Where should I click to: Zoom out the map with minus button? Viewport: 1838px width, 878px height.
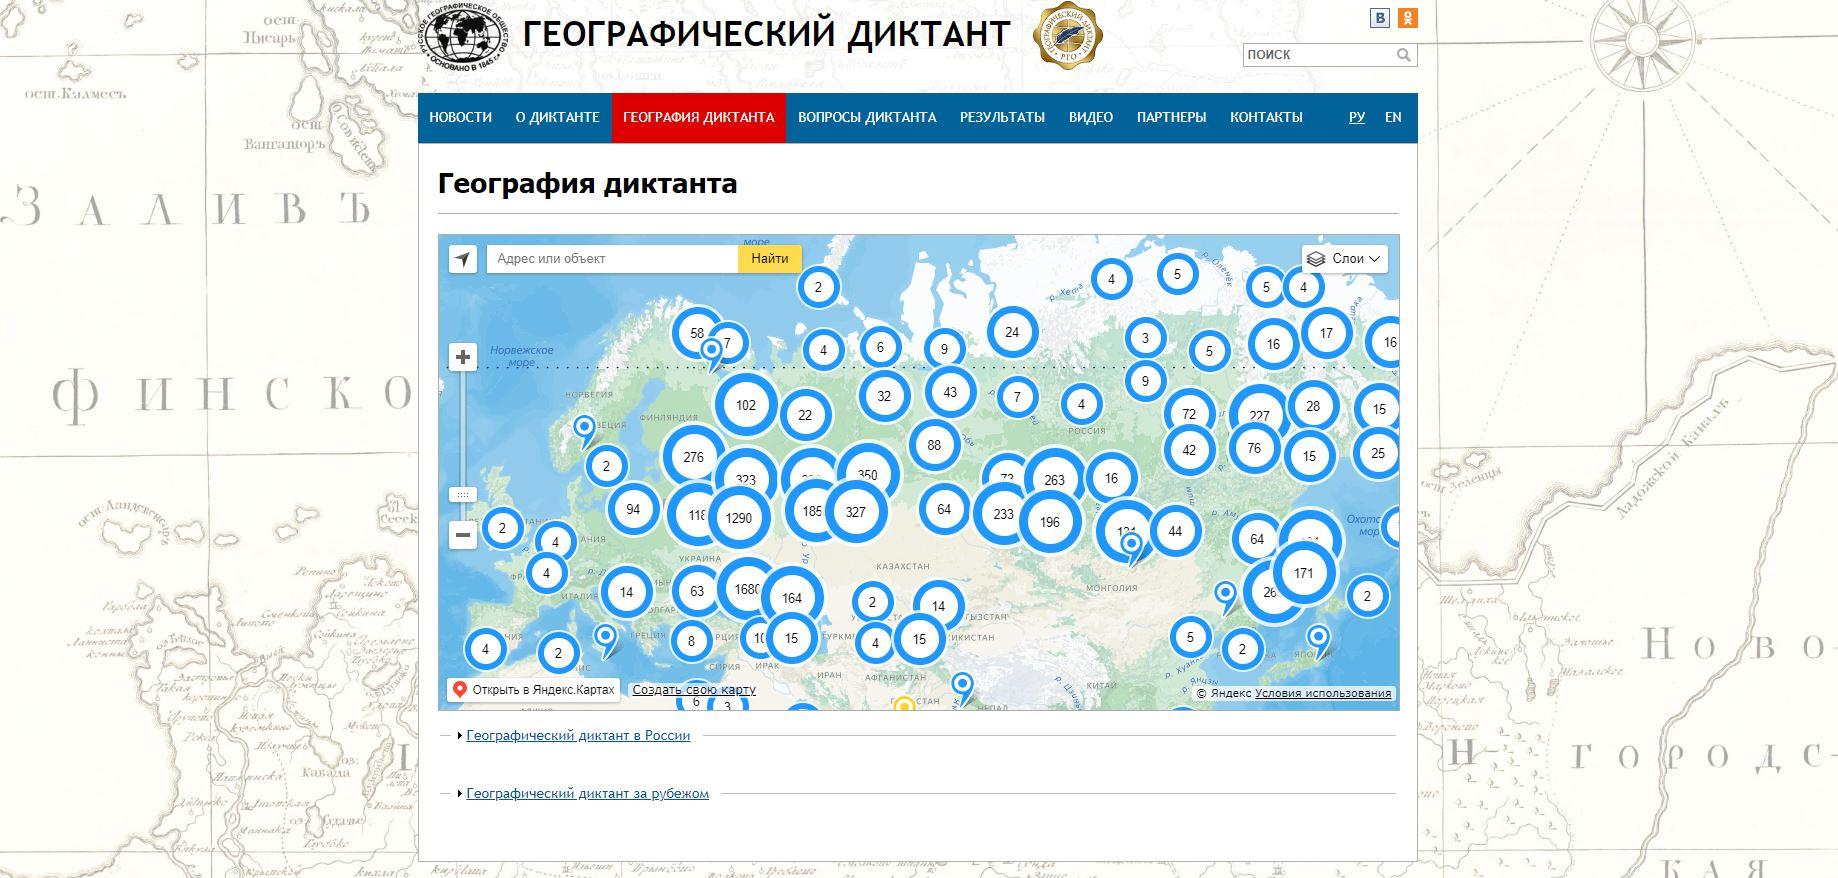click(x=462, y=536)
